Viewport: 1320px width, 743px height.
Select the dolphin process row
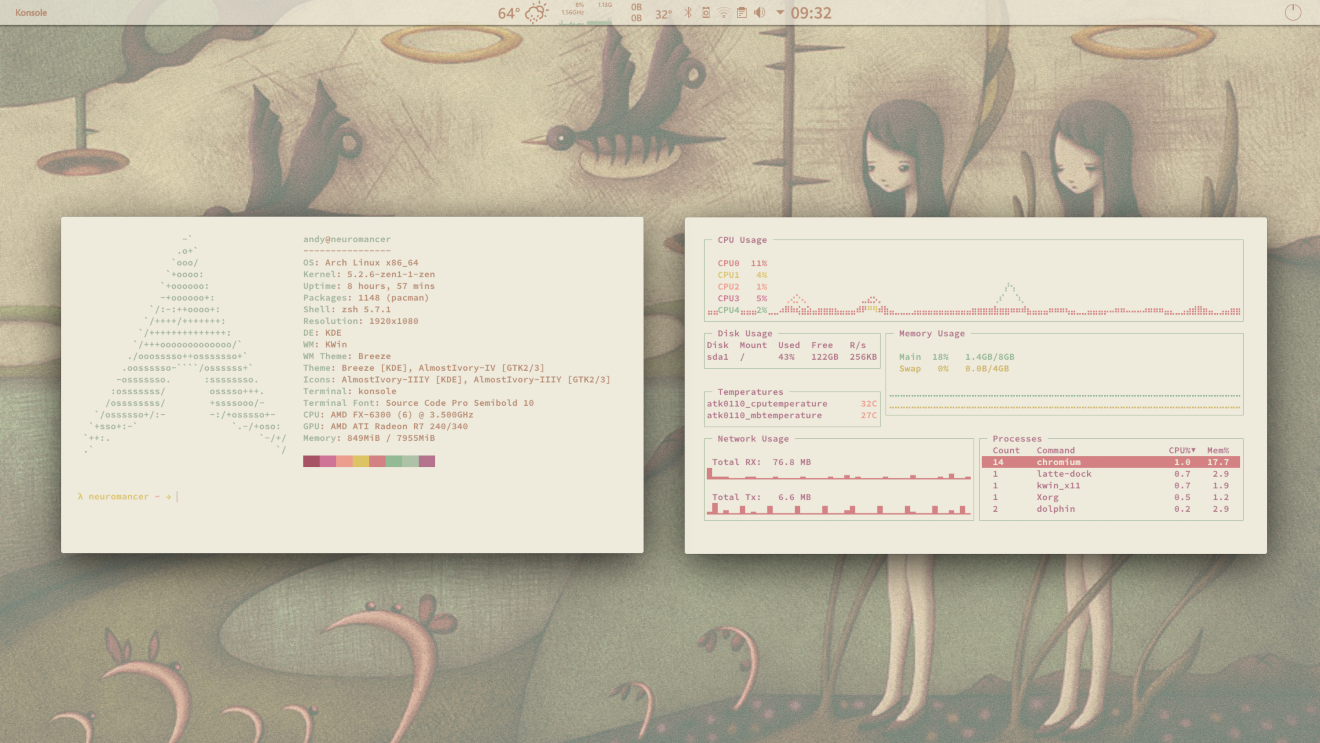1111,509
